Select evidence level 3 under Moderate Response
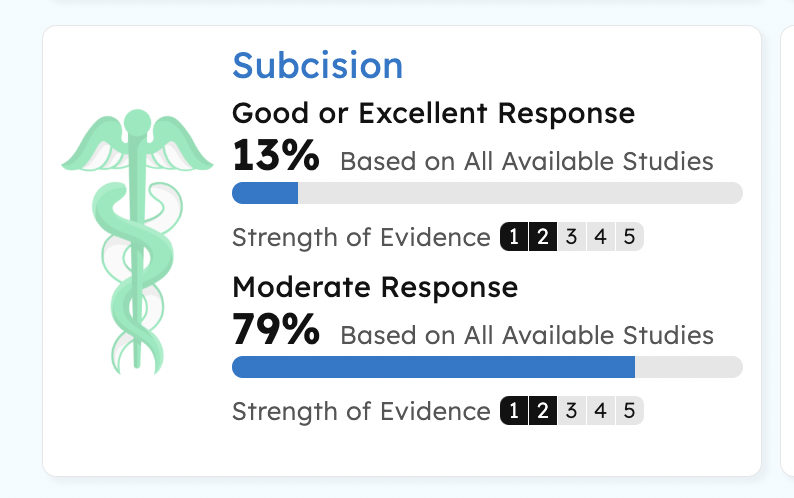Screen dimensions: 794x498 point(572,410)
